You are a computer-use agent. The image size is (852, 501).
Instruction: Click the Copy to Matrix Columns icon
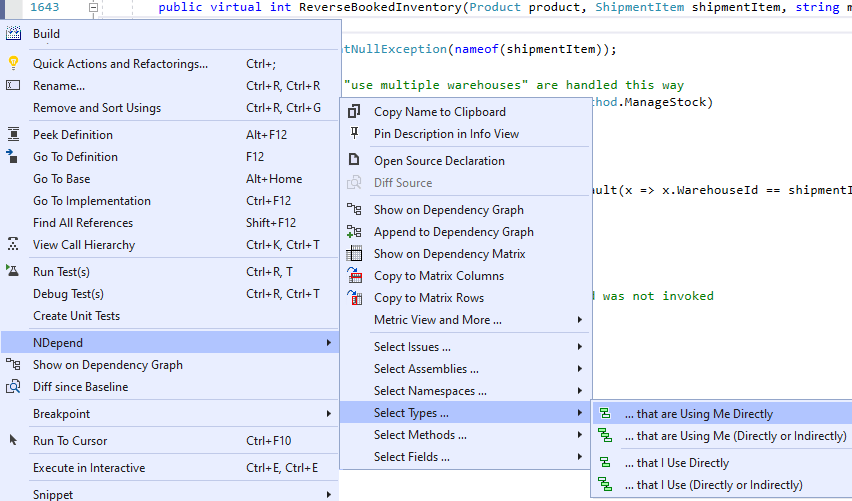point(354,275)
